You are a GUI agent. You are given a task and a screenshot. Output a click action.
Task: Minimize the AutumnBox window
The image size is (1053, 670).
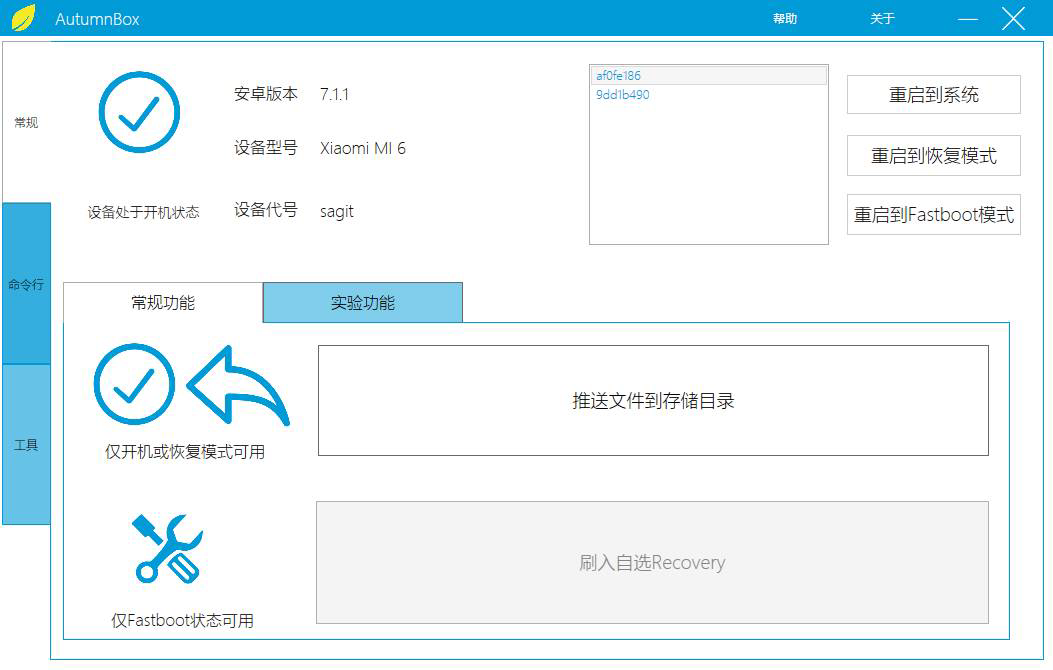click(x=967, y=19)
